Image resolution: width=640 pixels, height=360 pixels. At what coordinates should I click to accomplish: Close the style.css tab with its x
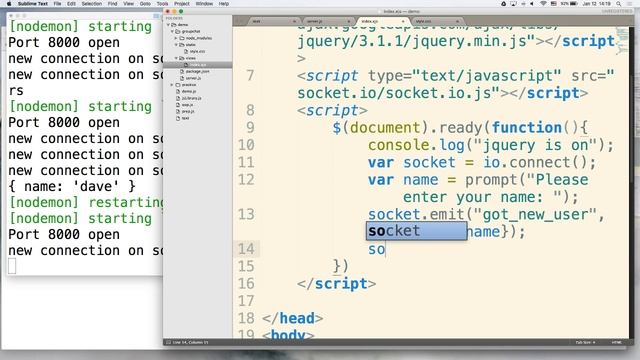(x=457, y=21)
